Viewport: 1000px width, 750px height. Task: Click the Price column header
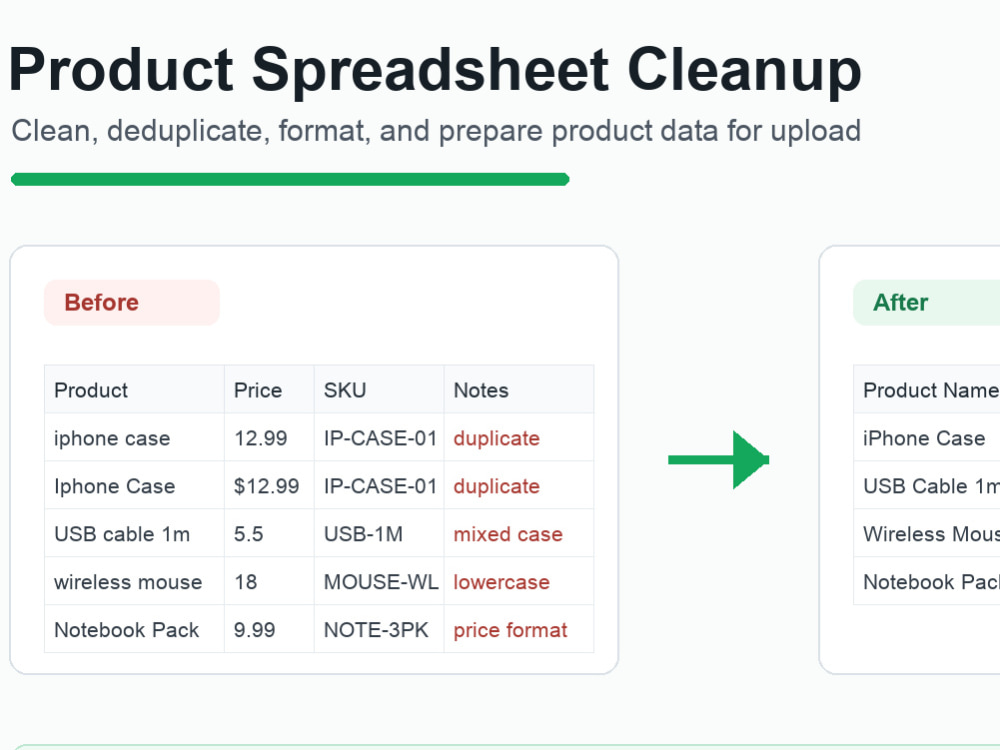click(x=269, y=390)
